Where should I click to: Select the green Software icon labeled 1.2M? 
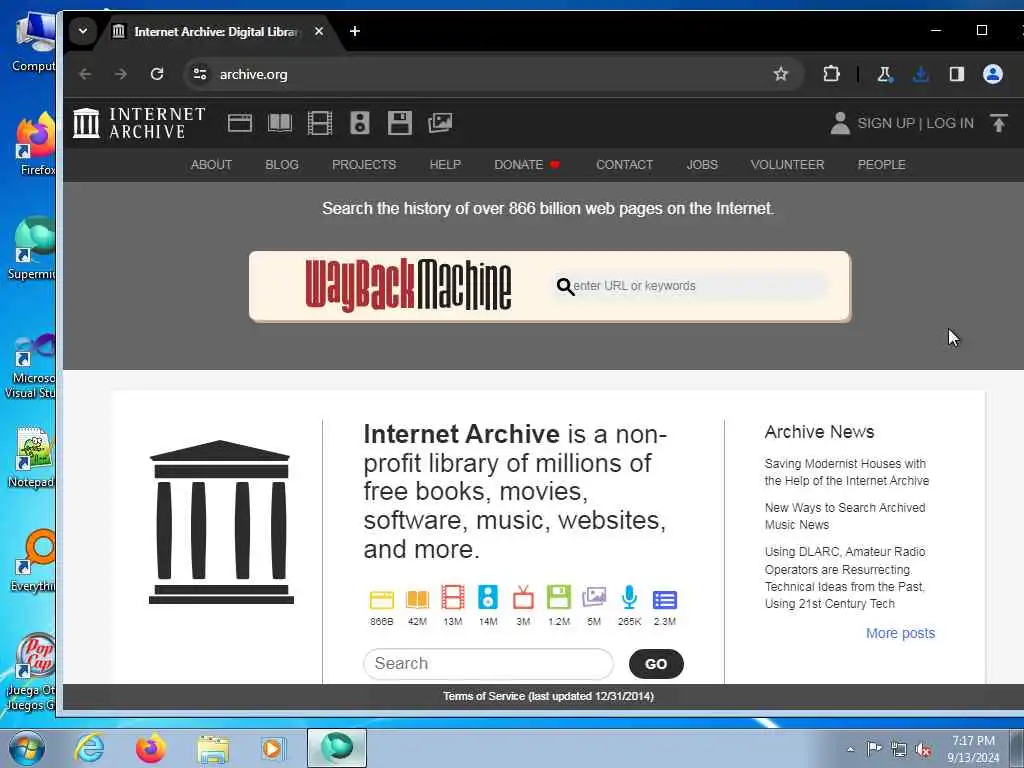pos(559,598)
